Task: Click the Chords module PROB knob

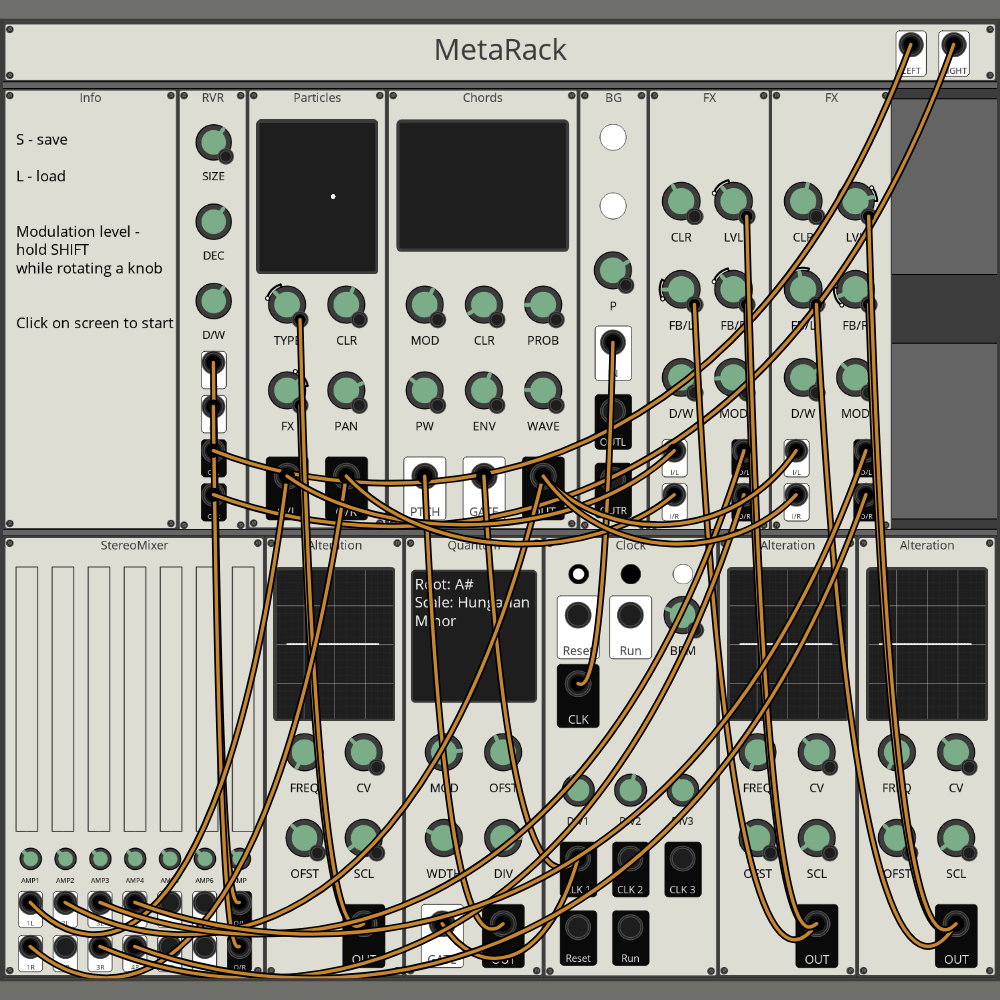Action: [542, 305]
